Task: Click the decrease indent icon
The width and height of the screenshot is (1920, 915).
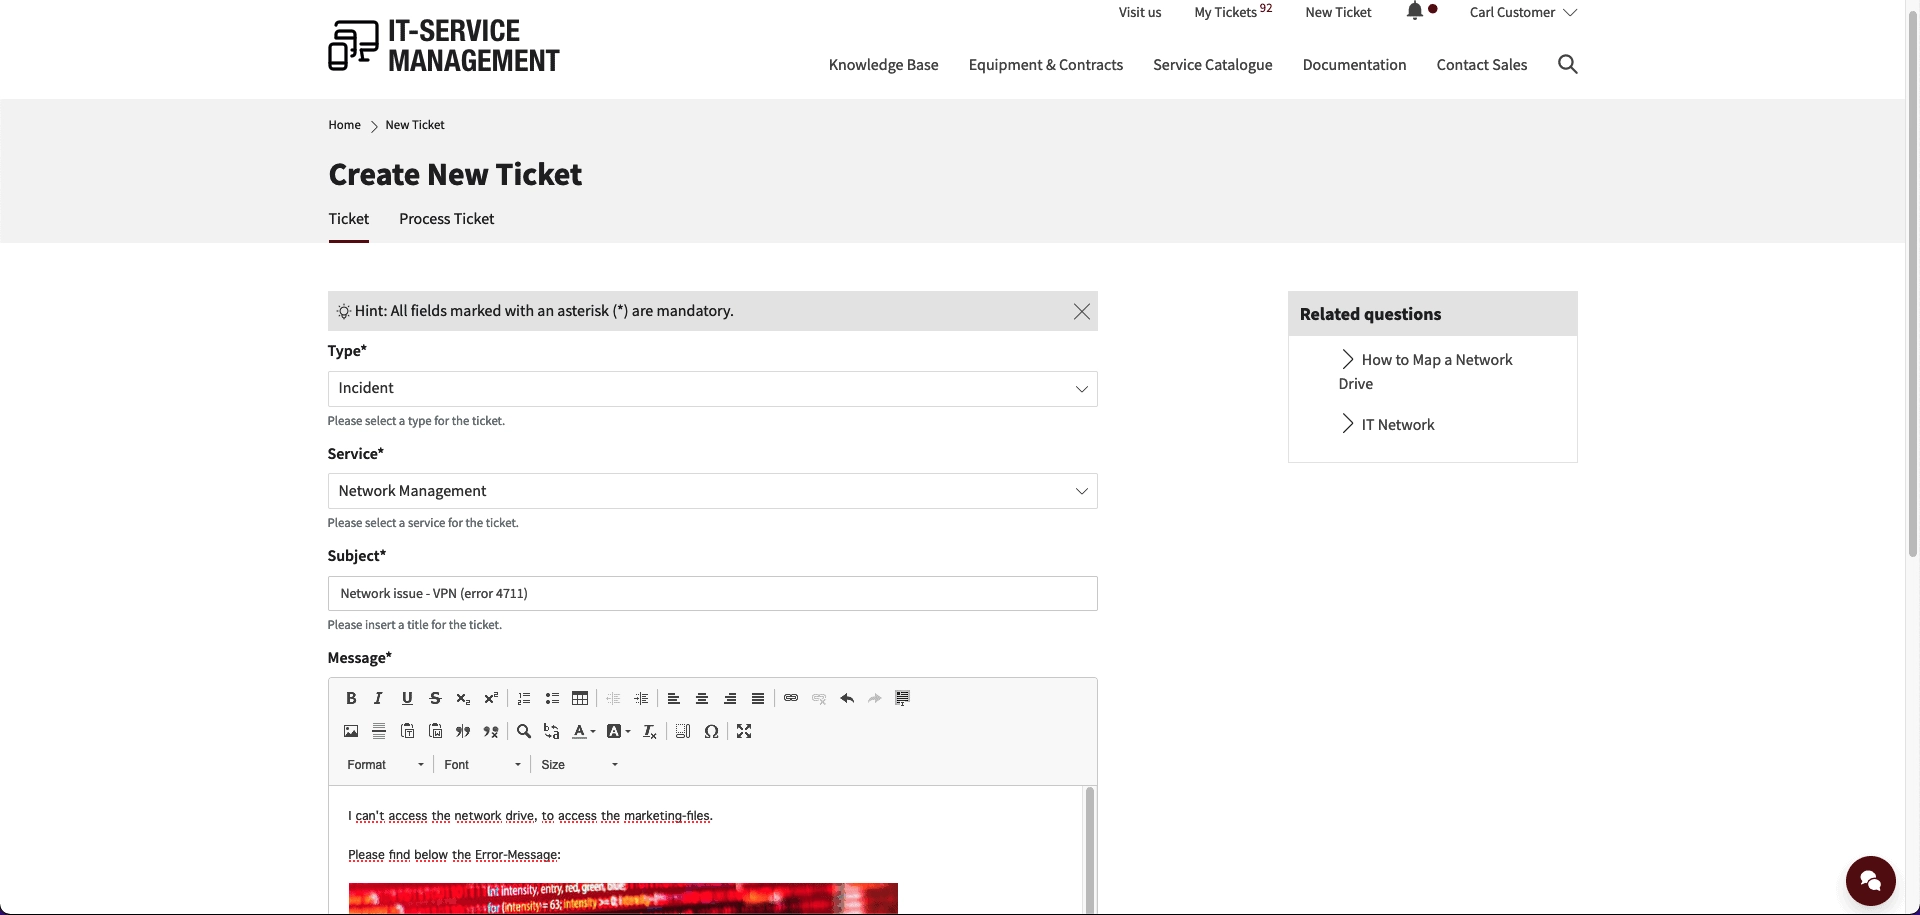Action: point(613,698)
